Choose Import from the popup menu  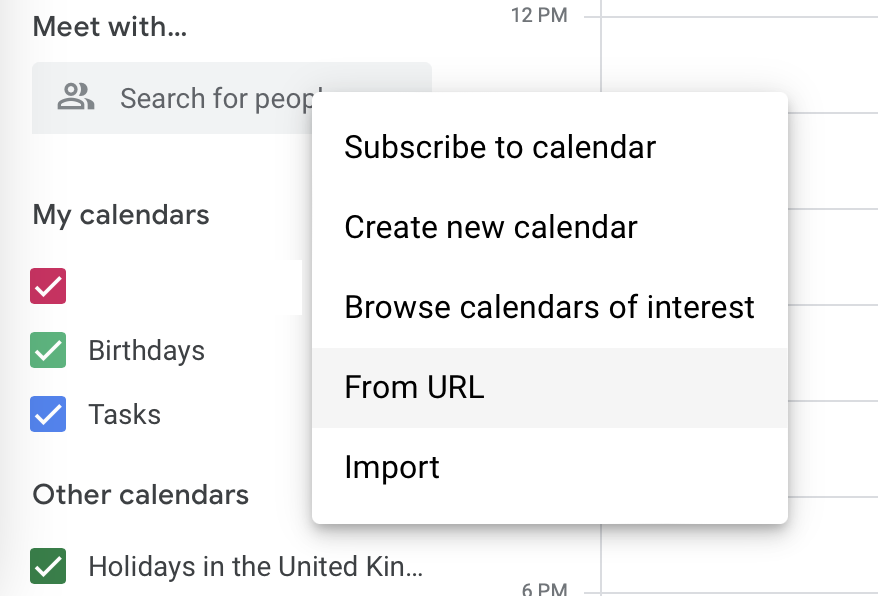(550, 468)
